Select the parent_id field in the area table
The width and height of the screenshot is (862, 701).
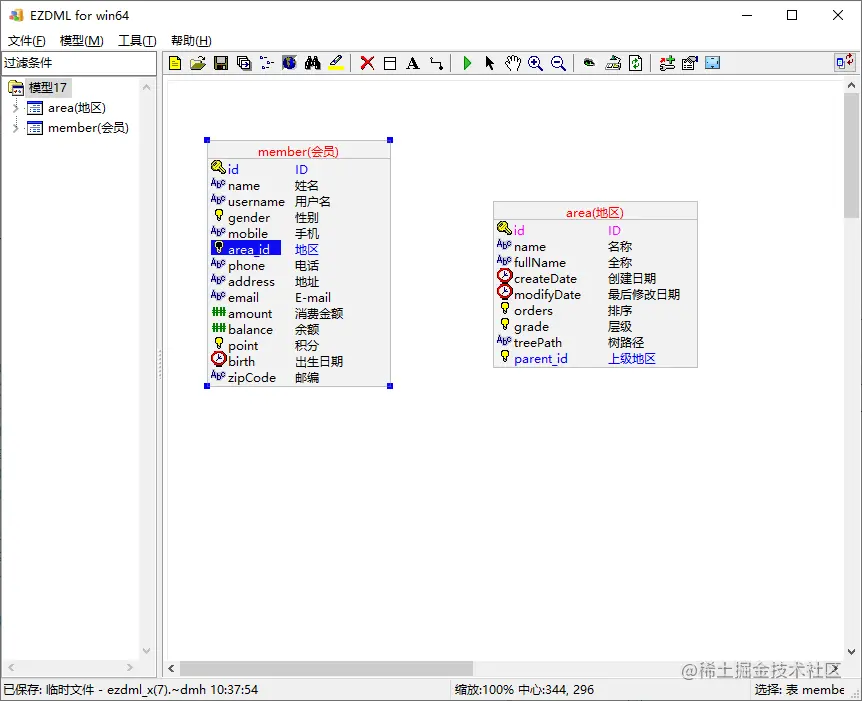tap(540, 358)
